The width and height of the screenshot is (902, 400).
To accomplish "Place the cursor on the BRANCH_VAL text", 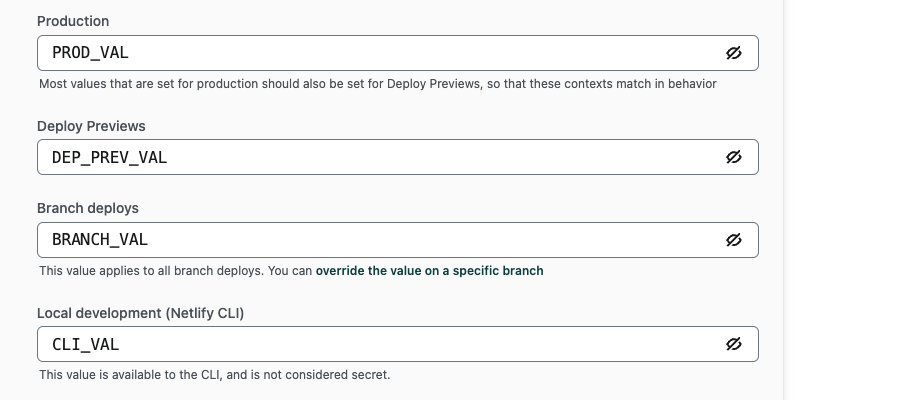I will click(x=100, y=240).
